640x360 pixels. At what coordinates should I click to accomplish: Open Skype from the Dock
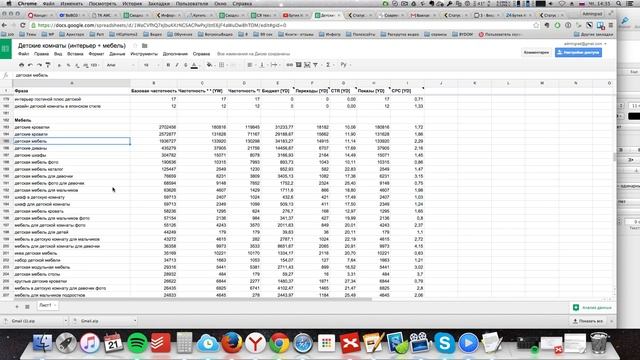coord(444,343)
